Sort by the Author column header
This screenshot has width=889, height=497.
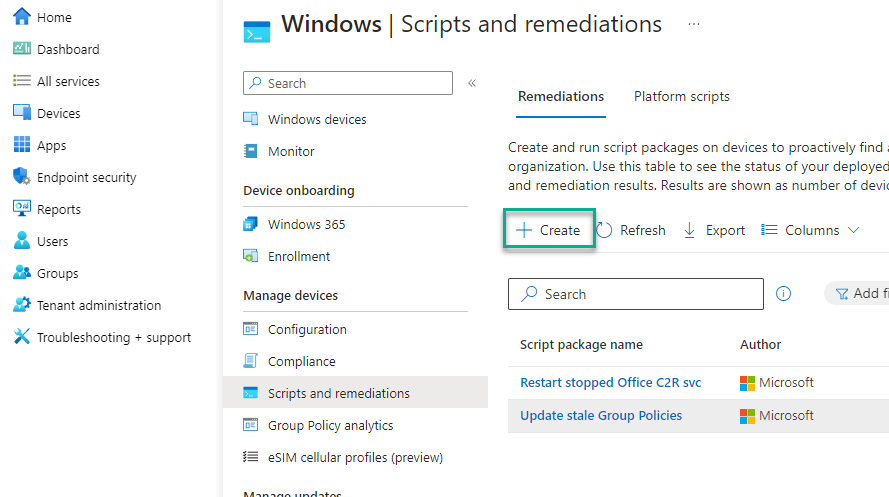click(760, 345)
